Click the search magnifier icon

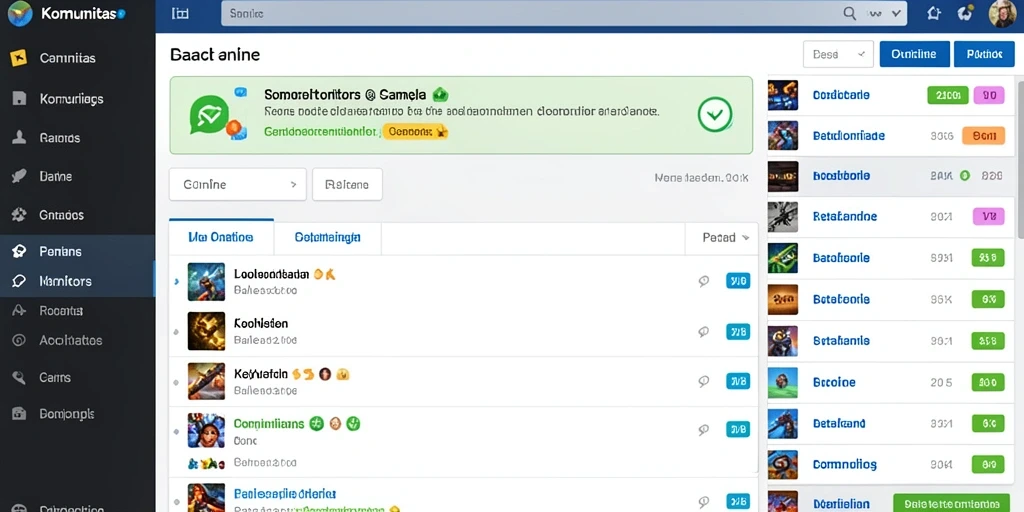coord(850,13)
